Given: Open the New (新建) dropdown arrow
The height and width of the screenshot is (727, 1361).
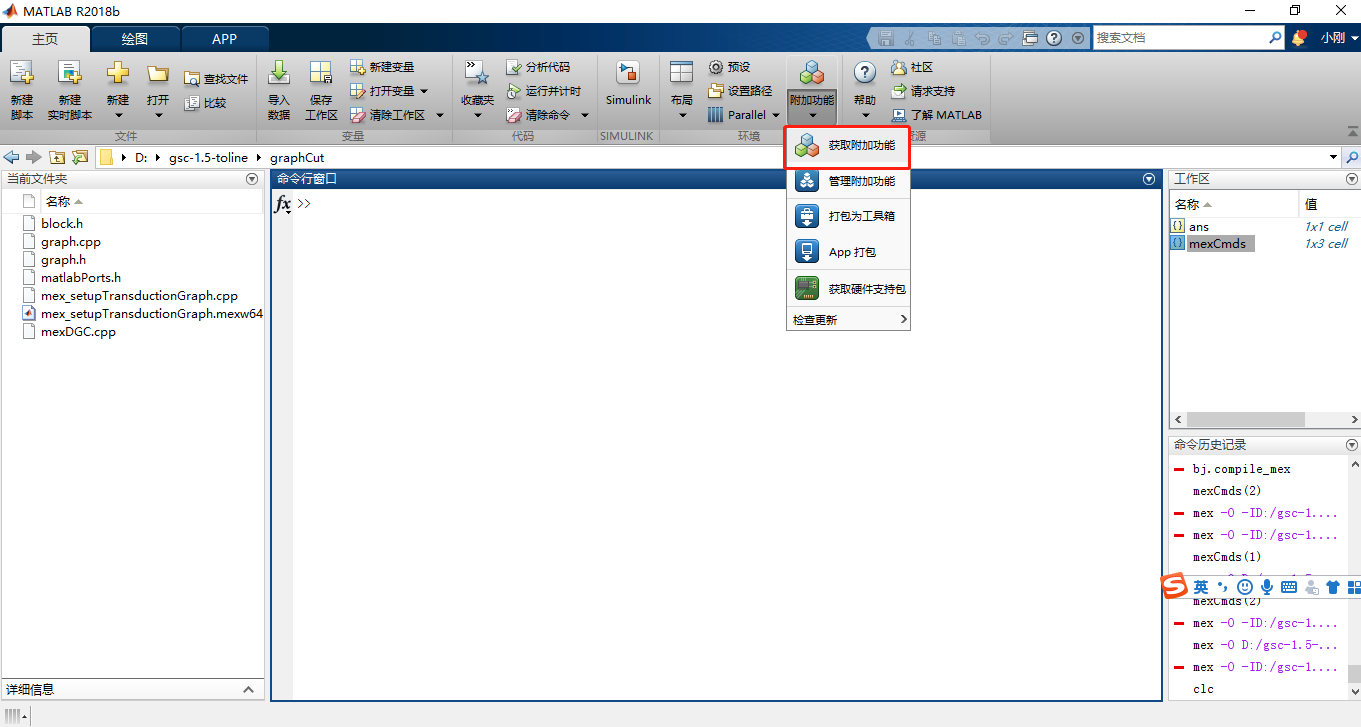Looking at the screenshot, I should [x=118, y=115].
